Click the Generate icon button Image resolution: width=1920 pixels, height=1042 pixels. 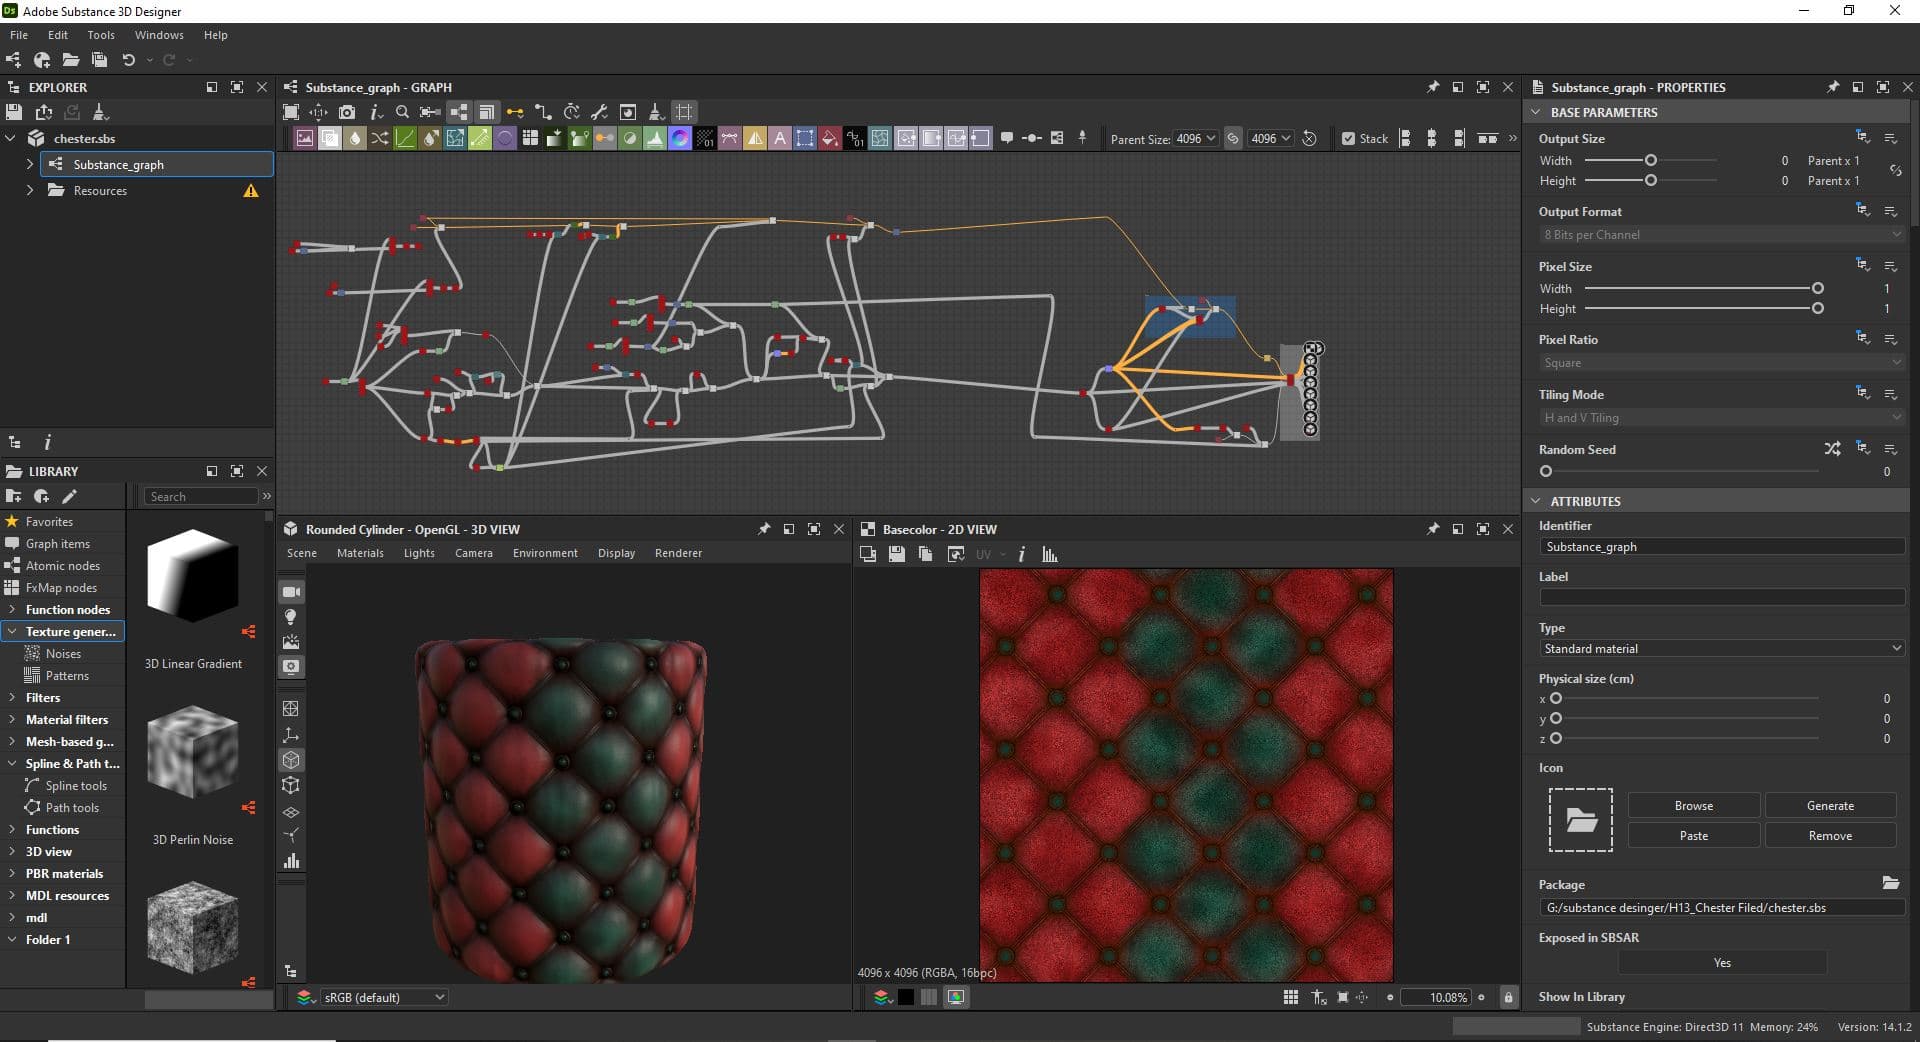(x=1830, y=805)
